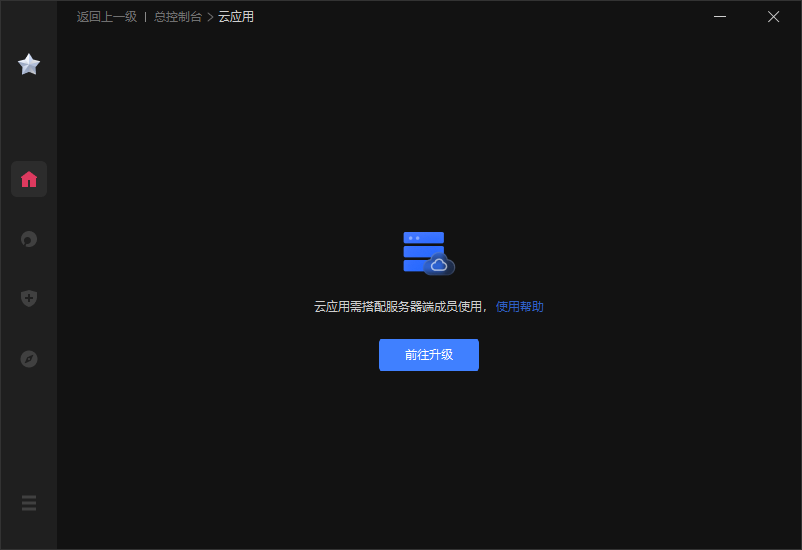This screenshot has width=802, height=550.
Task: Open the compass discover sidebar icon
Action: [29, 359]
